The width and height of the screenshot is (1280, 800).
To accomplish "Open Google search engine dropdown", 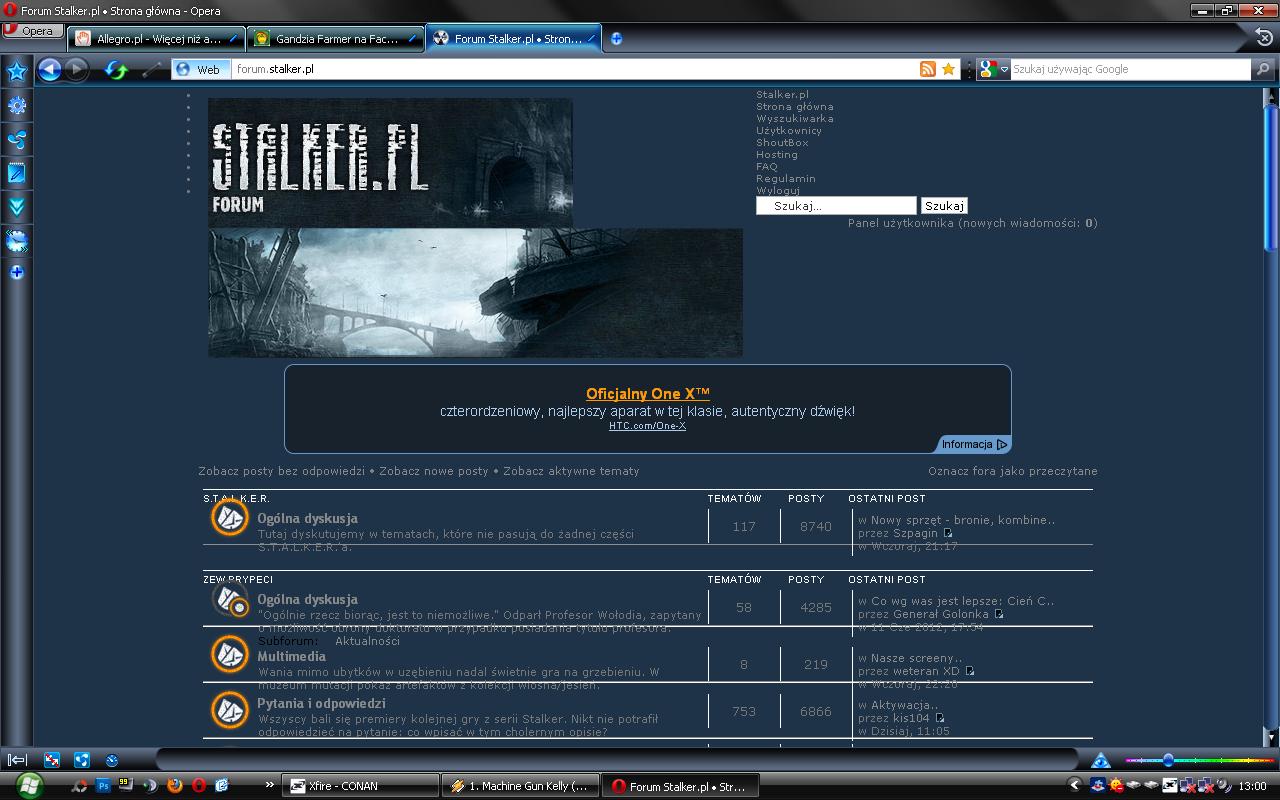I will pos(994,69).
